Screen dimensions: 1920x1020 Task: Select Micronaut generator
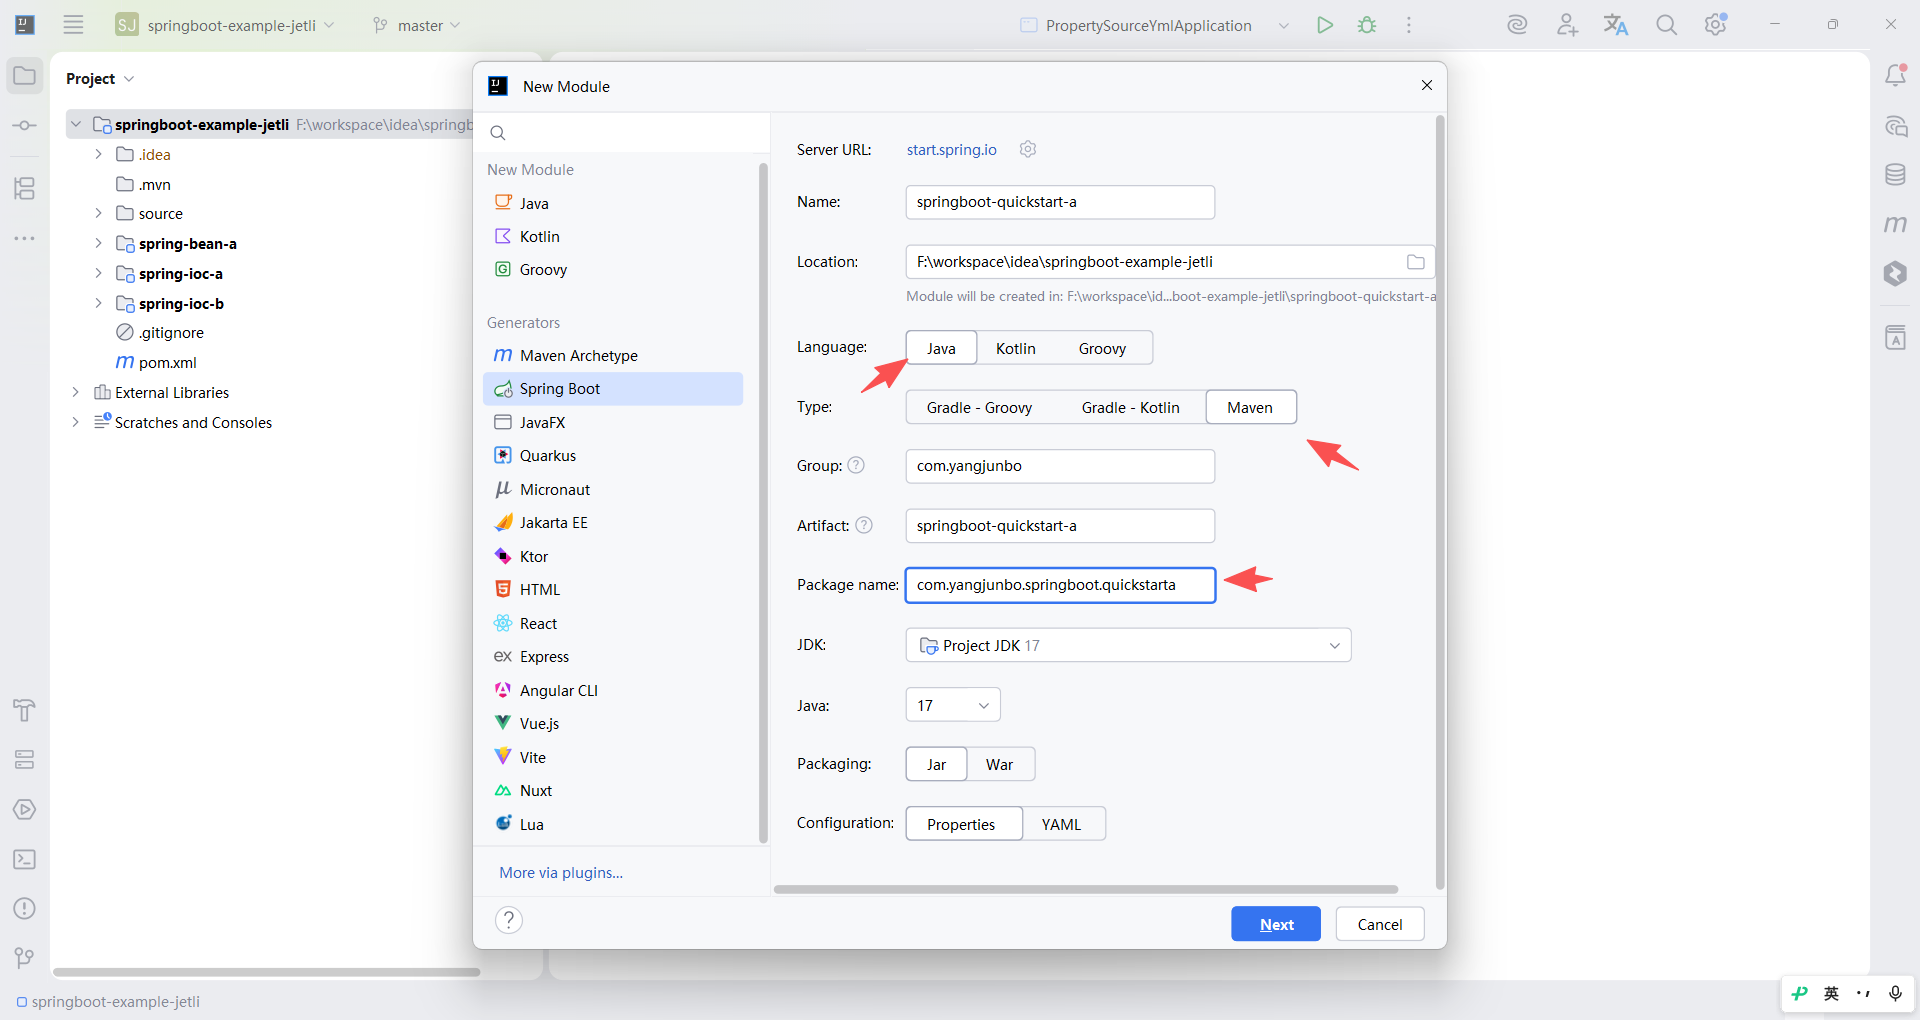[x=613, y=489]
